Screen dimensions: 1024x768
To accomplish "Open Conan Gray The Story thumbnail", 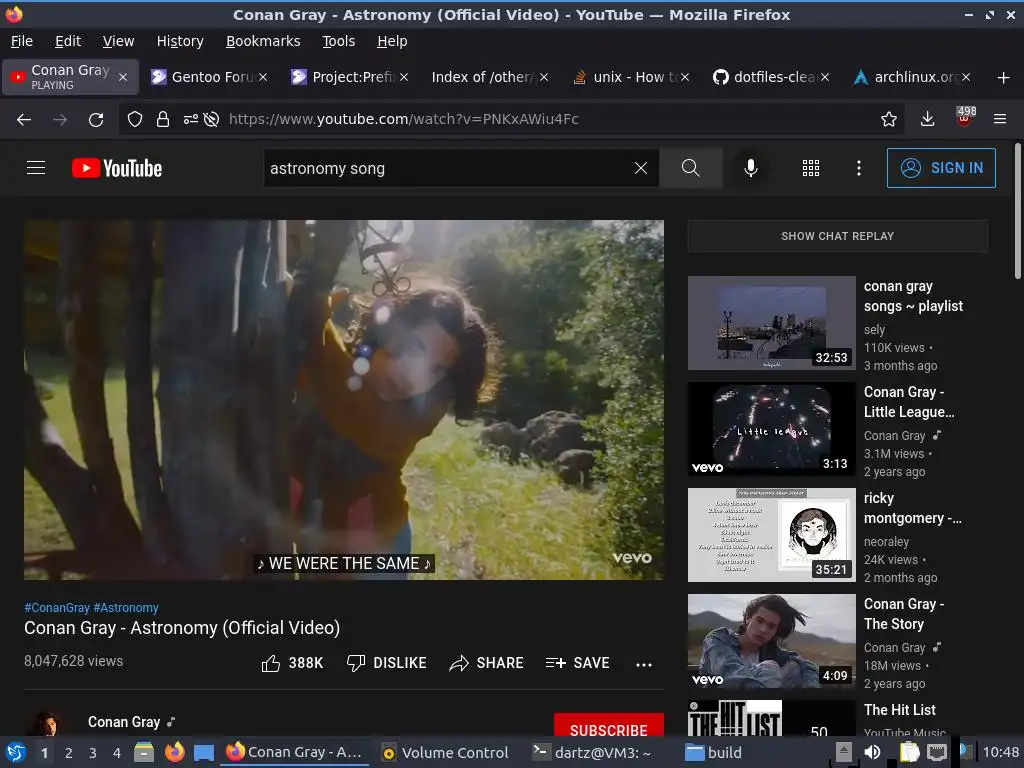I will click(x=771, y=641).
